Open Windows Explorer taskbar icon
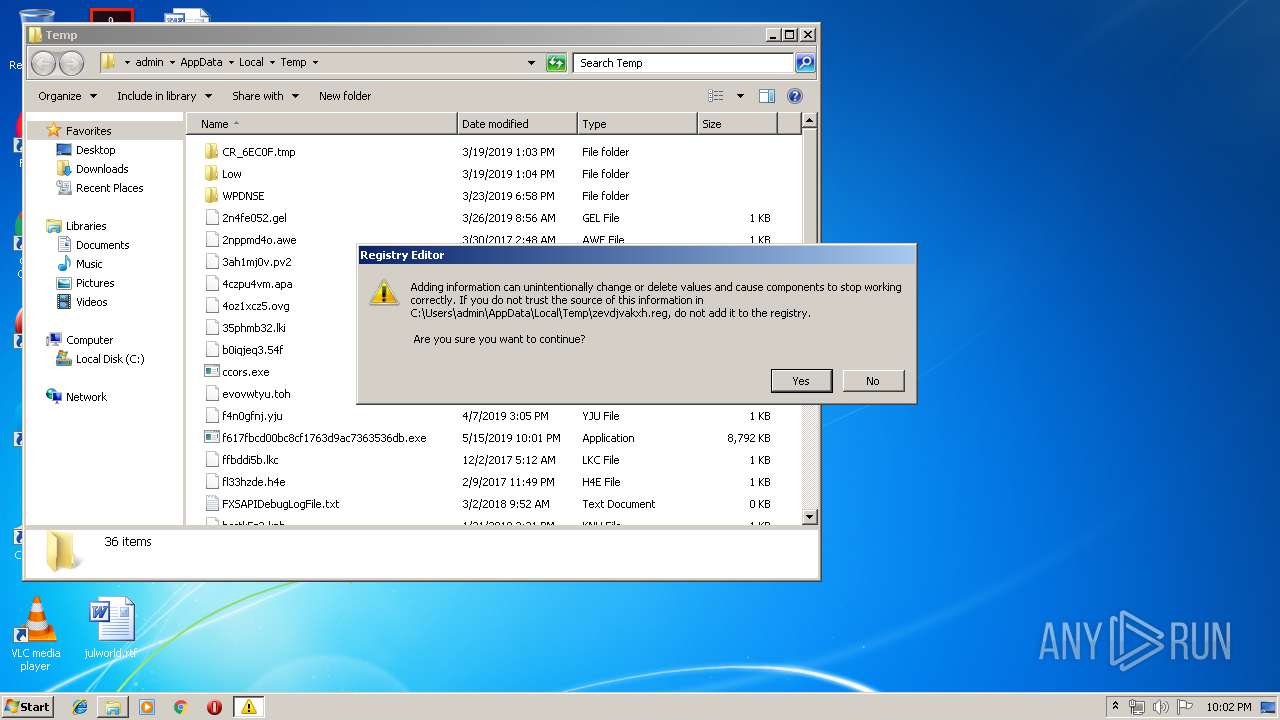Screen dimensions: 1280x720 click(x=113, y=707)
